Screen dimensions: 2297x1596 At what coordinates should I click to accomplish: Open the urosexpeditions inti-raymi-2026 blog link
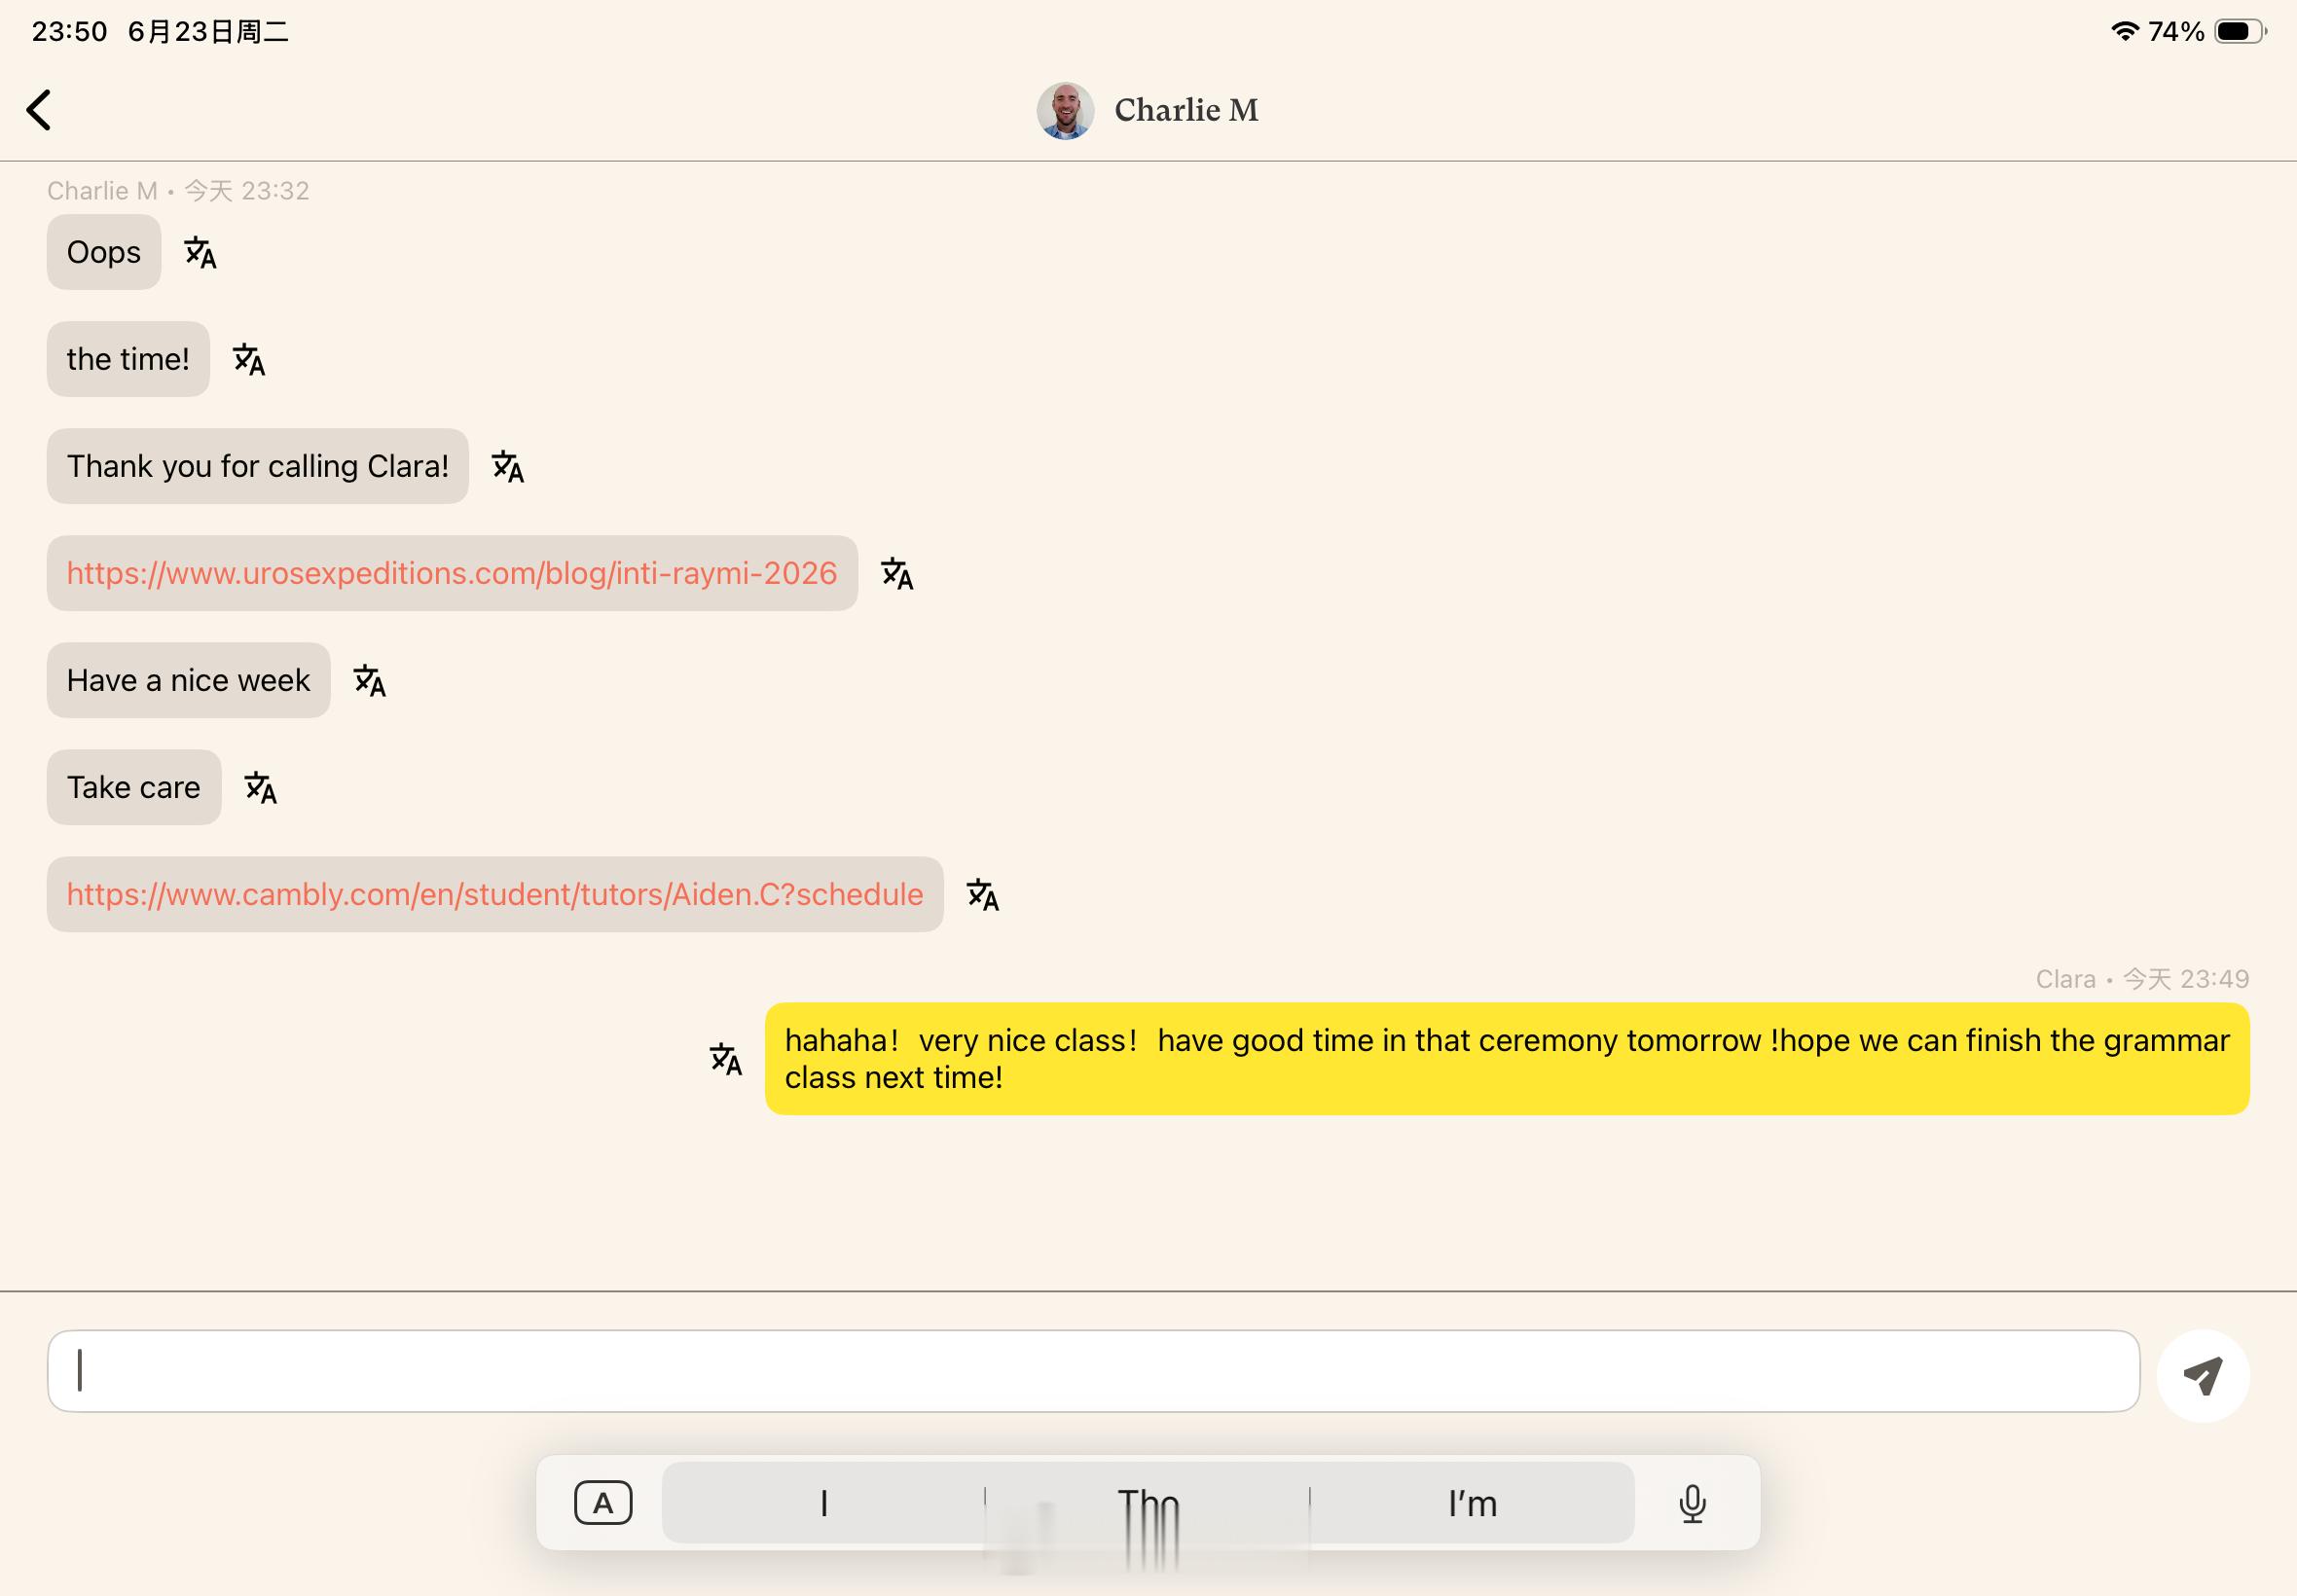452,573
